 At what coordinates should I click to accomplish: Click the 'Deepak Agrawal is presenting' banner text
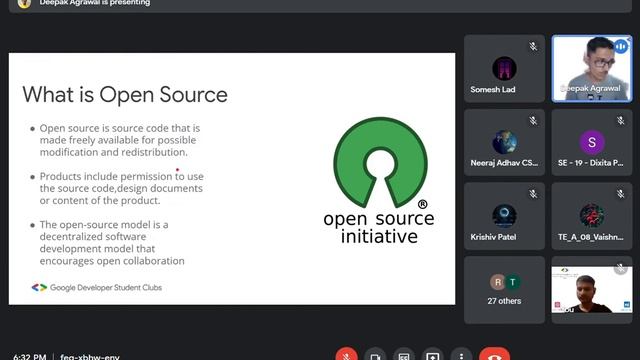[95, 3]
